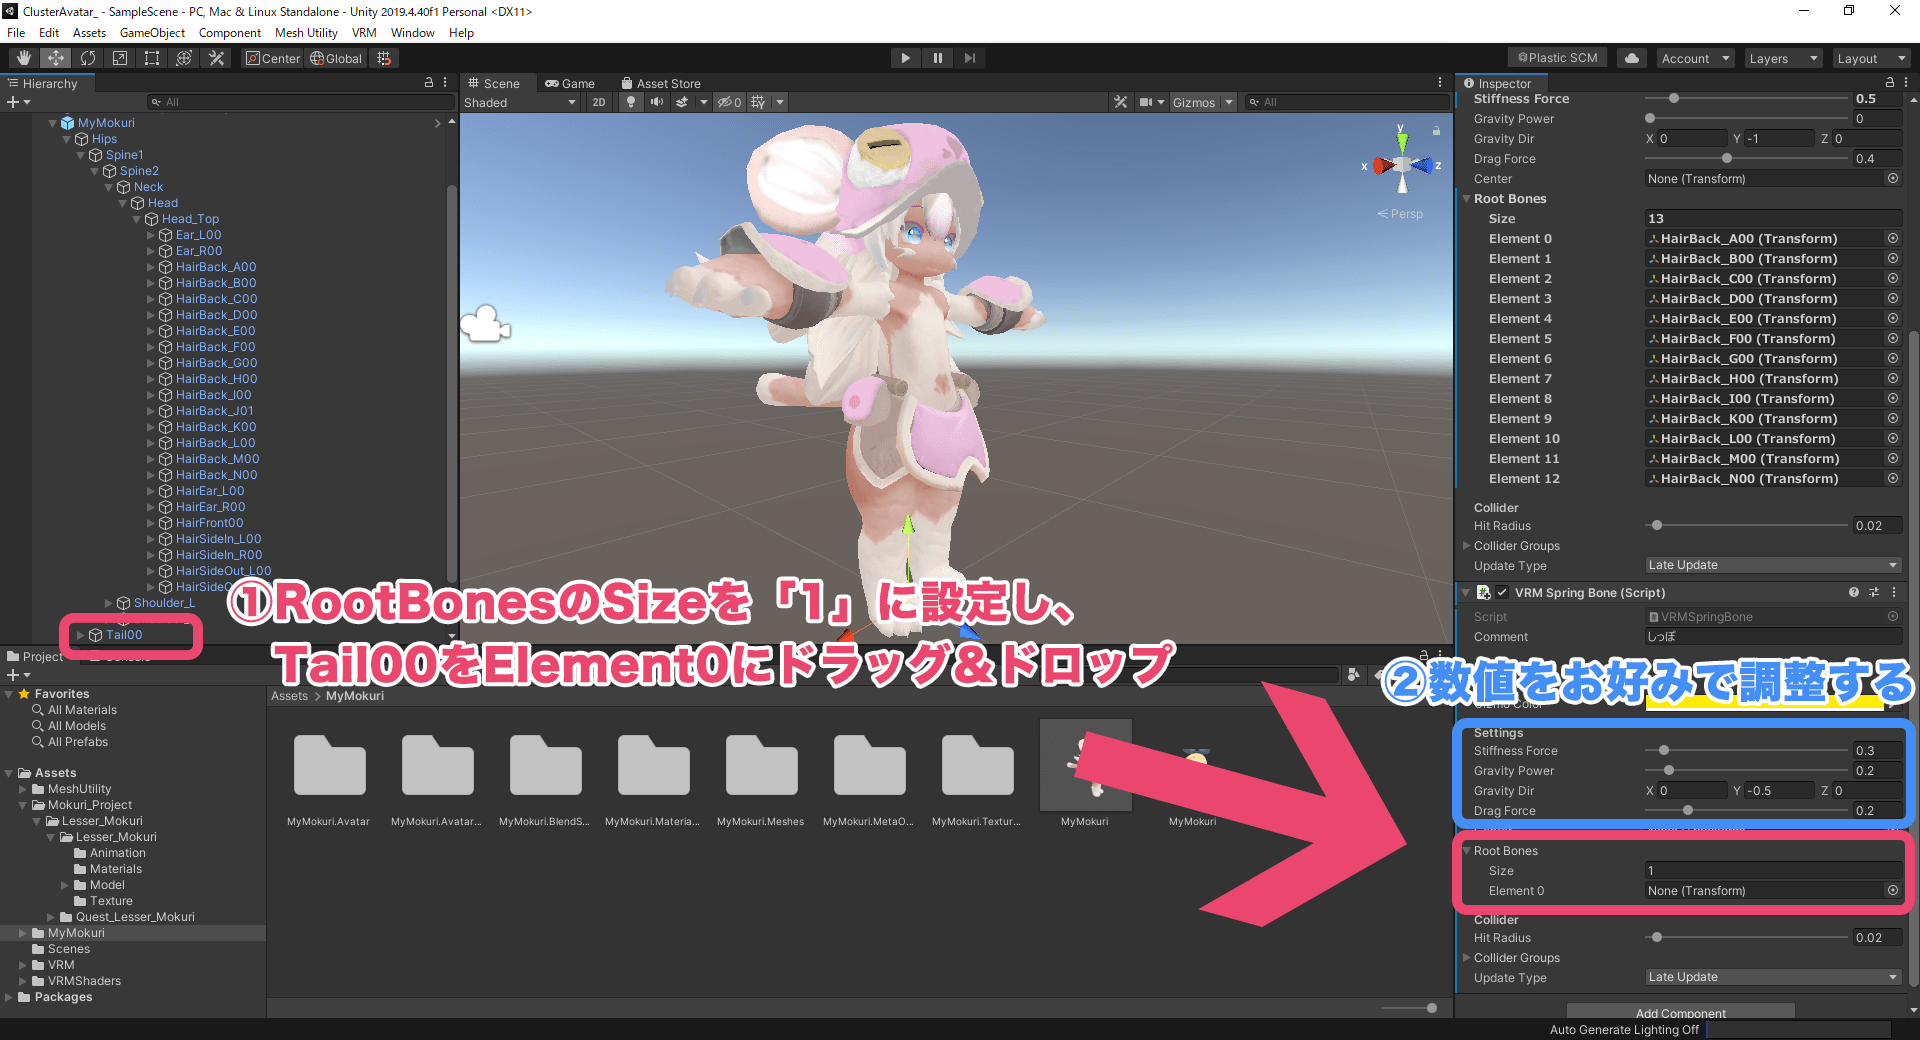
Task: Switch Global handle orientation
Action: (336, 57)
